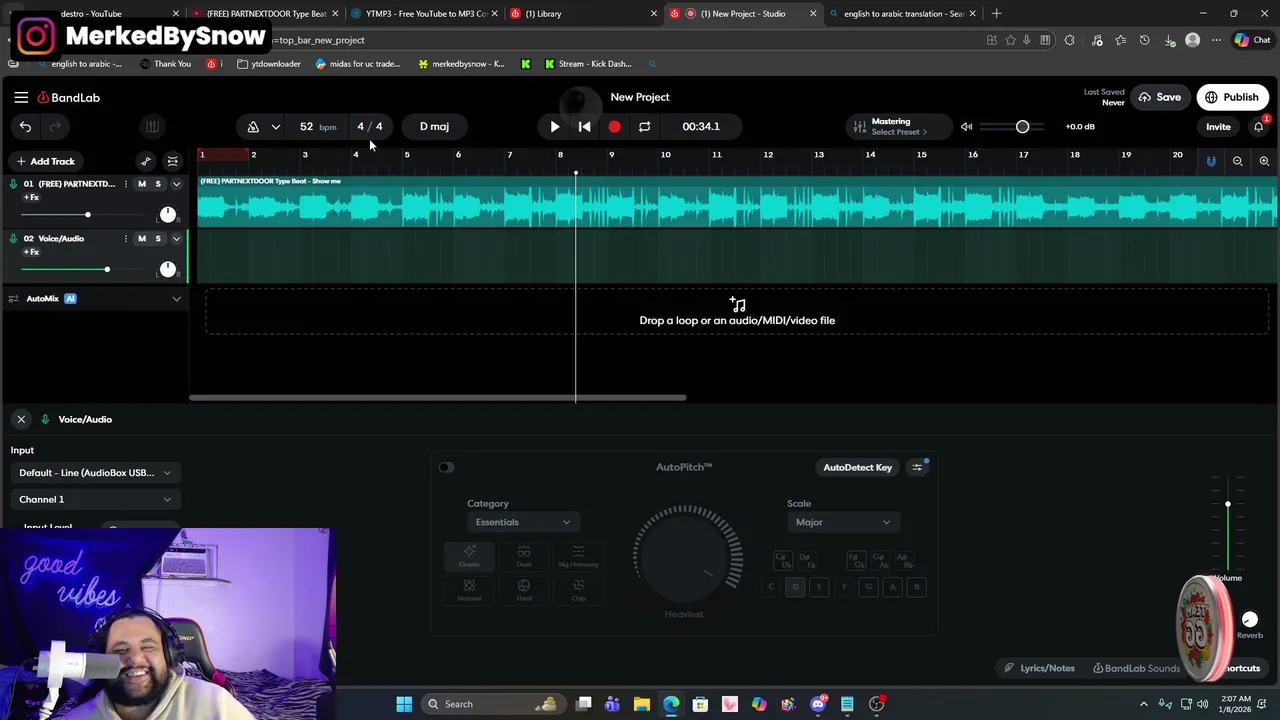The width and height of the screenshot is (1280, 720).
Task: Click AutoDetect Key
Action: [x=857, y=467]
